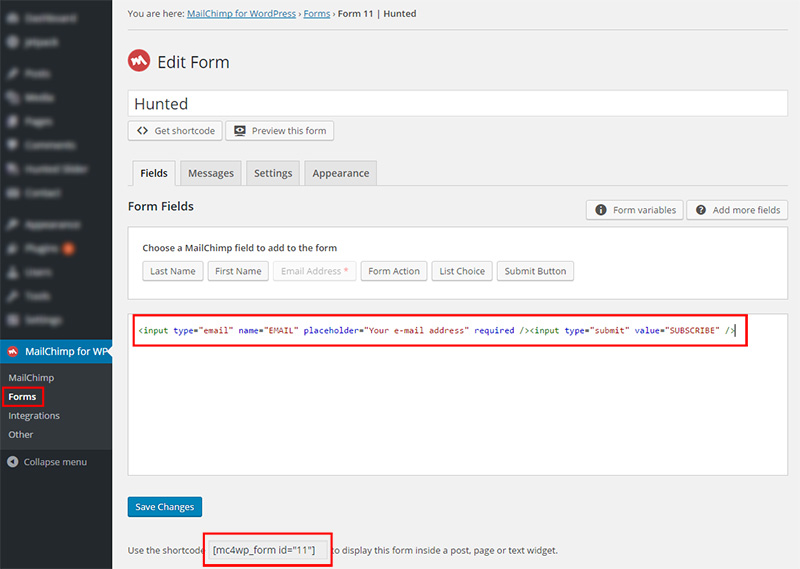The image size is (800, 569).
Task: Preview this form
Action: coord(280,131)
